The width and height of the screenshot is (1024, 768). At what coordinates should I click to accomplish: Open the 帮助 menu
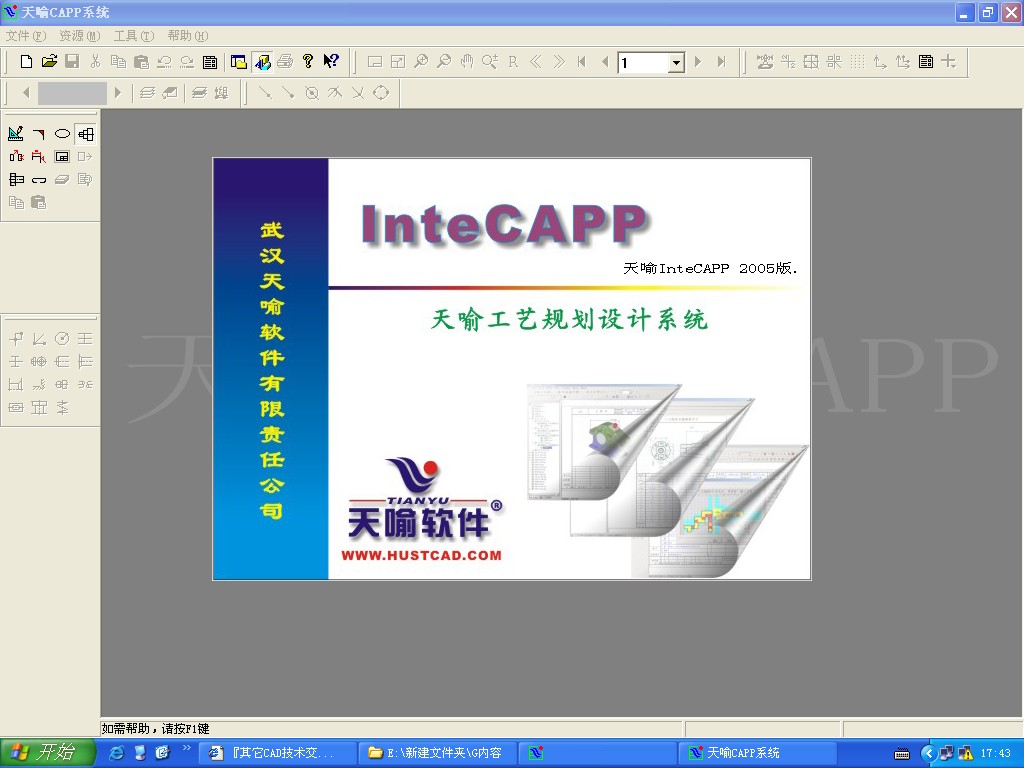[188, 36]
